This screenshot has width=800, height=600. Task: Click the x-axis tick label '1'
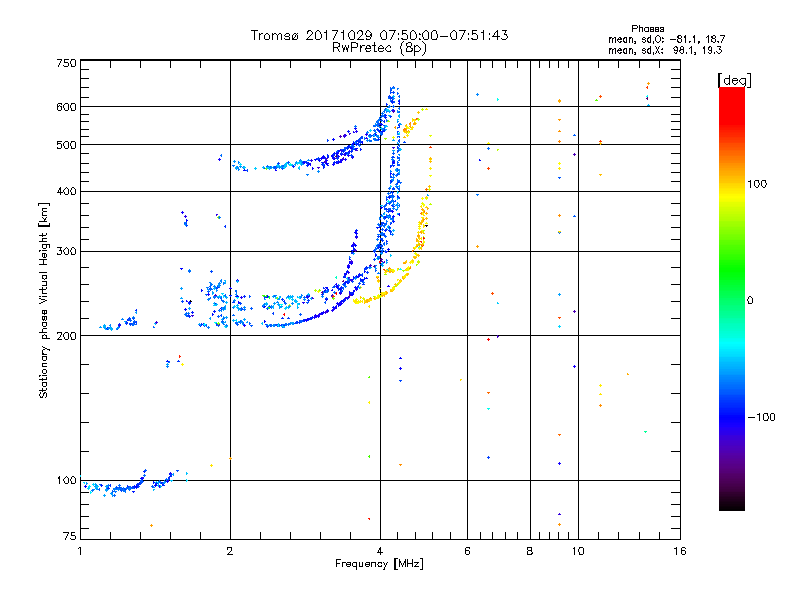(x=80, y=551)
